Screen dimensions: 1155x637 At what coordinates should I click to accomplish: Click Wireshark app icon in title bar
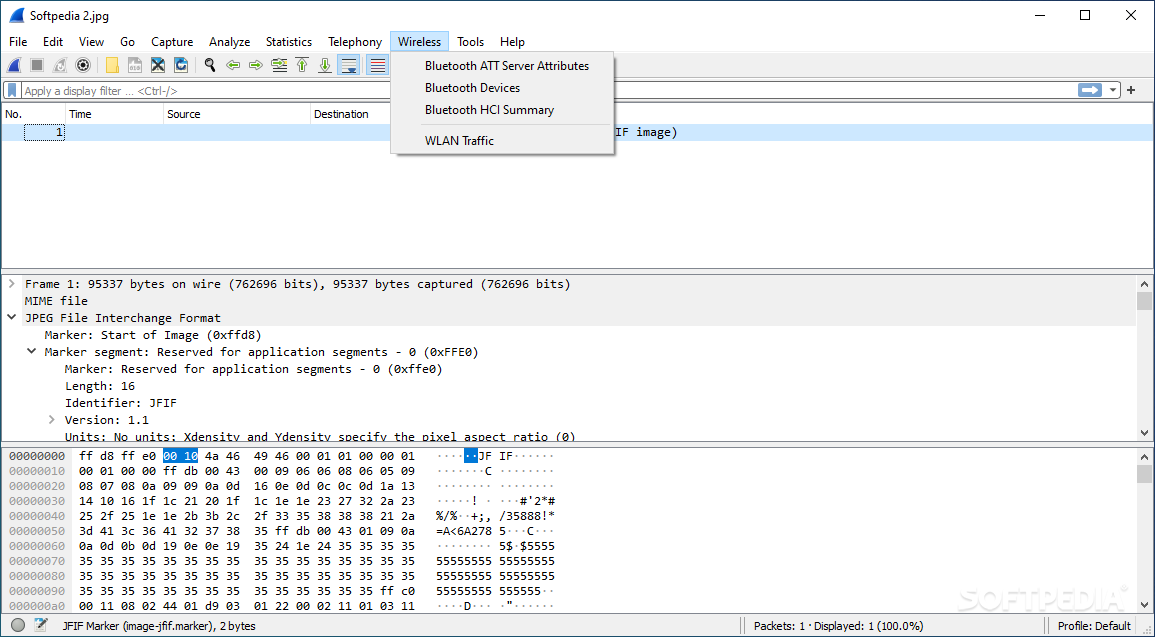coord(16,16)
